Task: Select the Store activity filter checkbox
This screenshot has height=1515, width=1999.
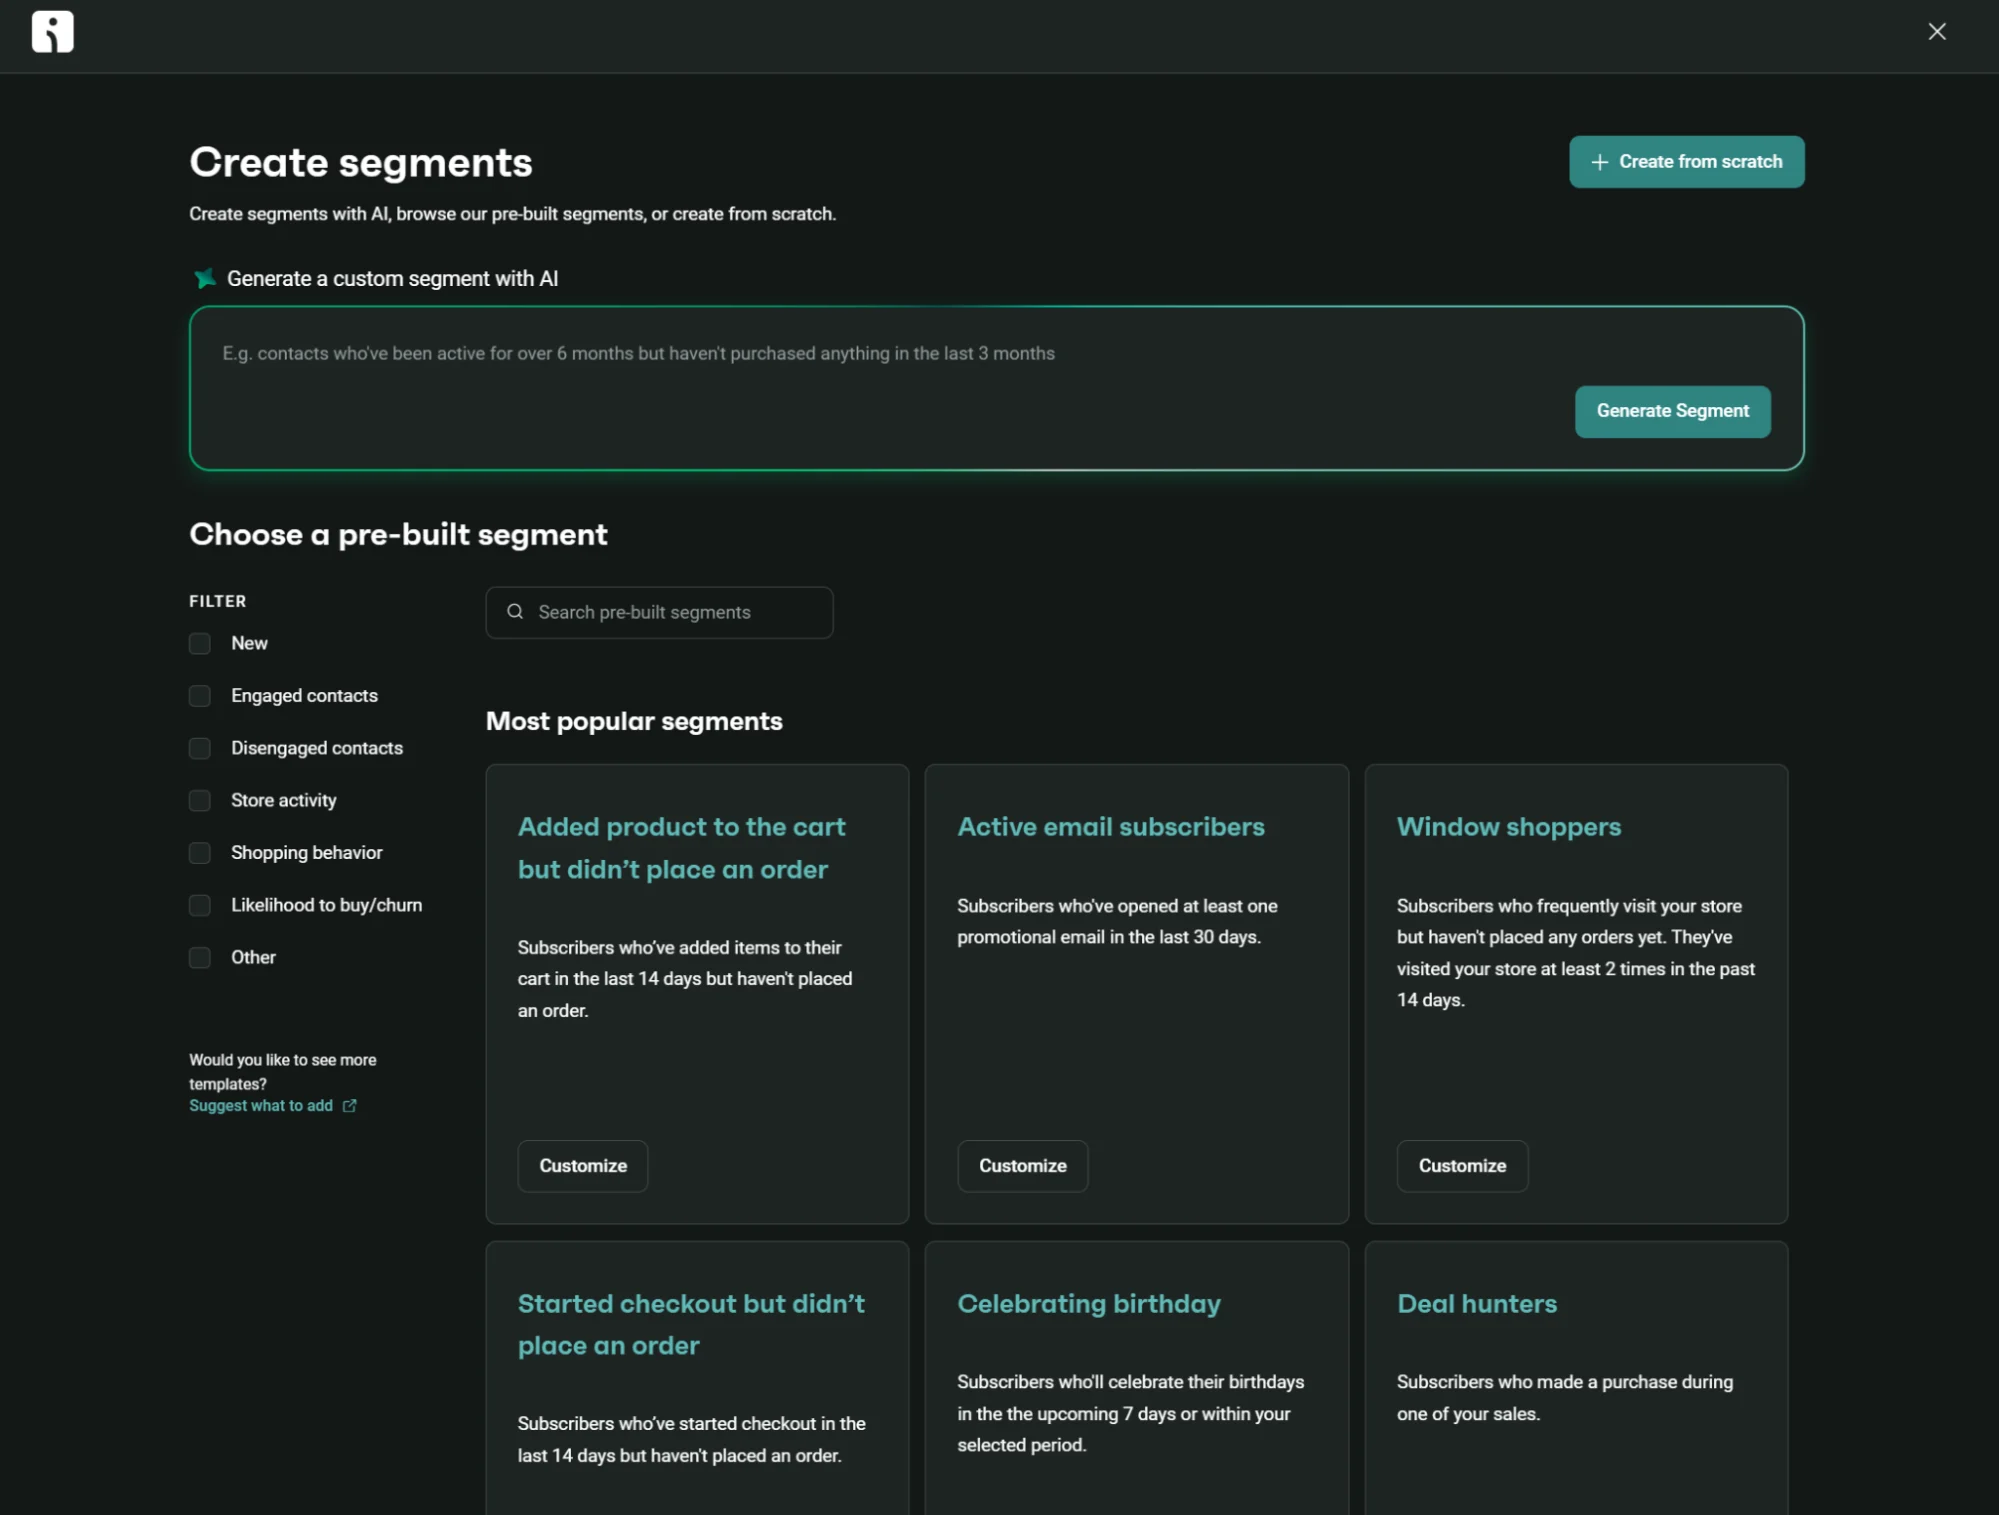Action: click(x=200, y=800)
